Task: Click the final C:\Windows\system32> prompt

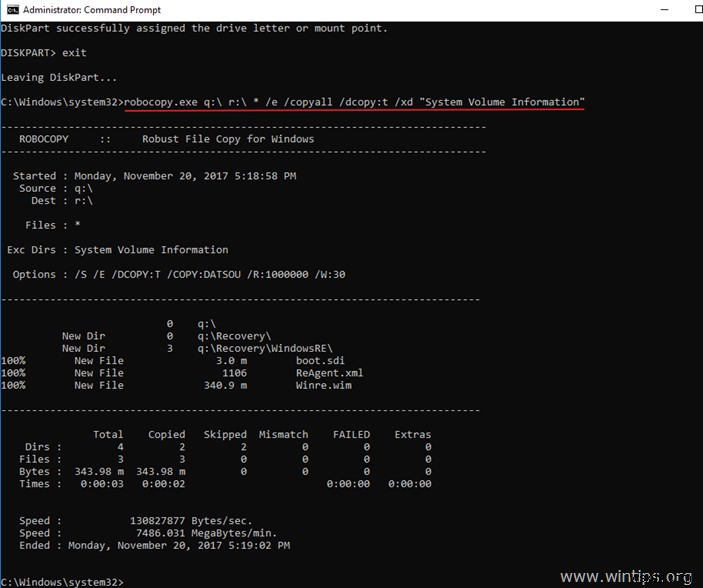Action: click(x=62, y=582)
